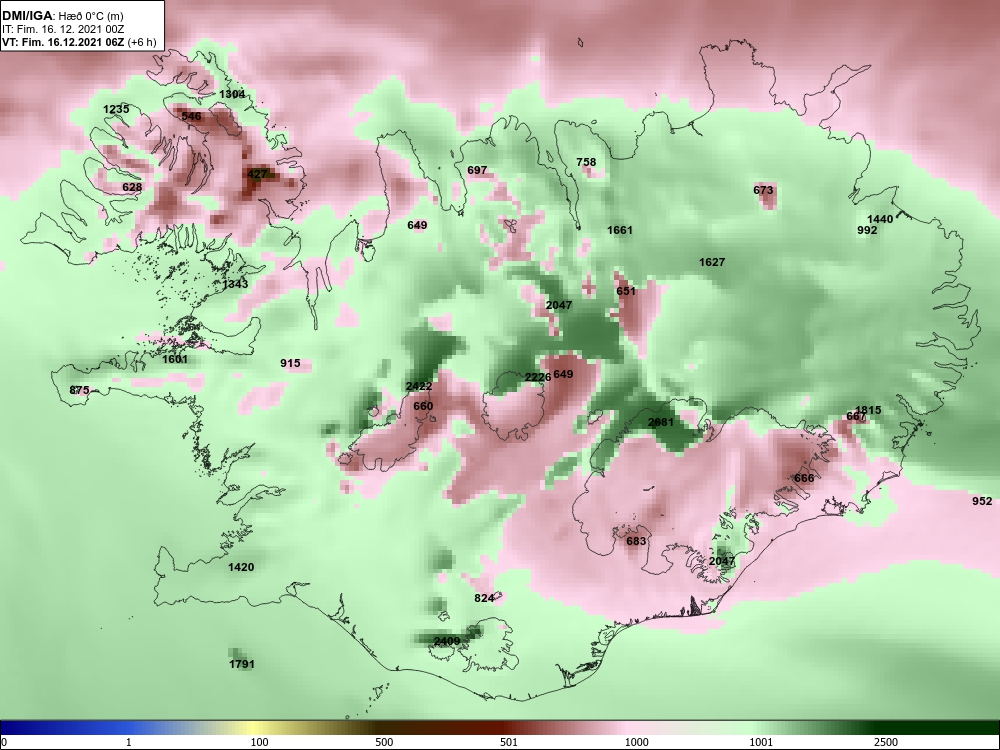Select the 1815 map value

tap(868, 410)
